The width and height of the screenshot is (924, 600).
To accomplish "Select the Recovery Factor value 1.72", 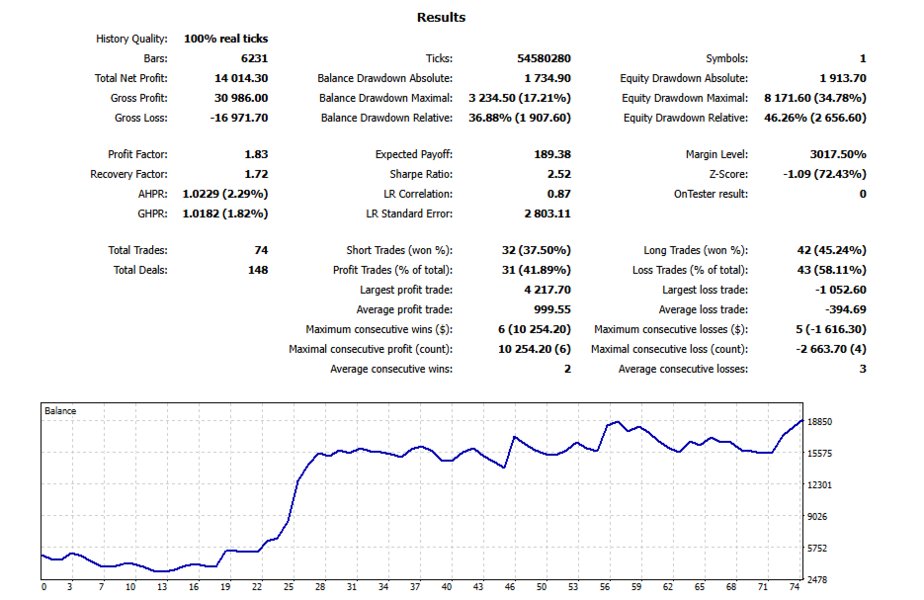I will 256,174.
